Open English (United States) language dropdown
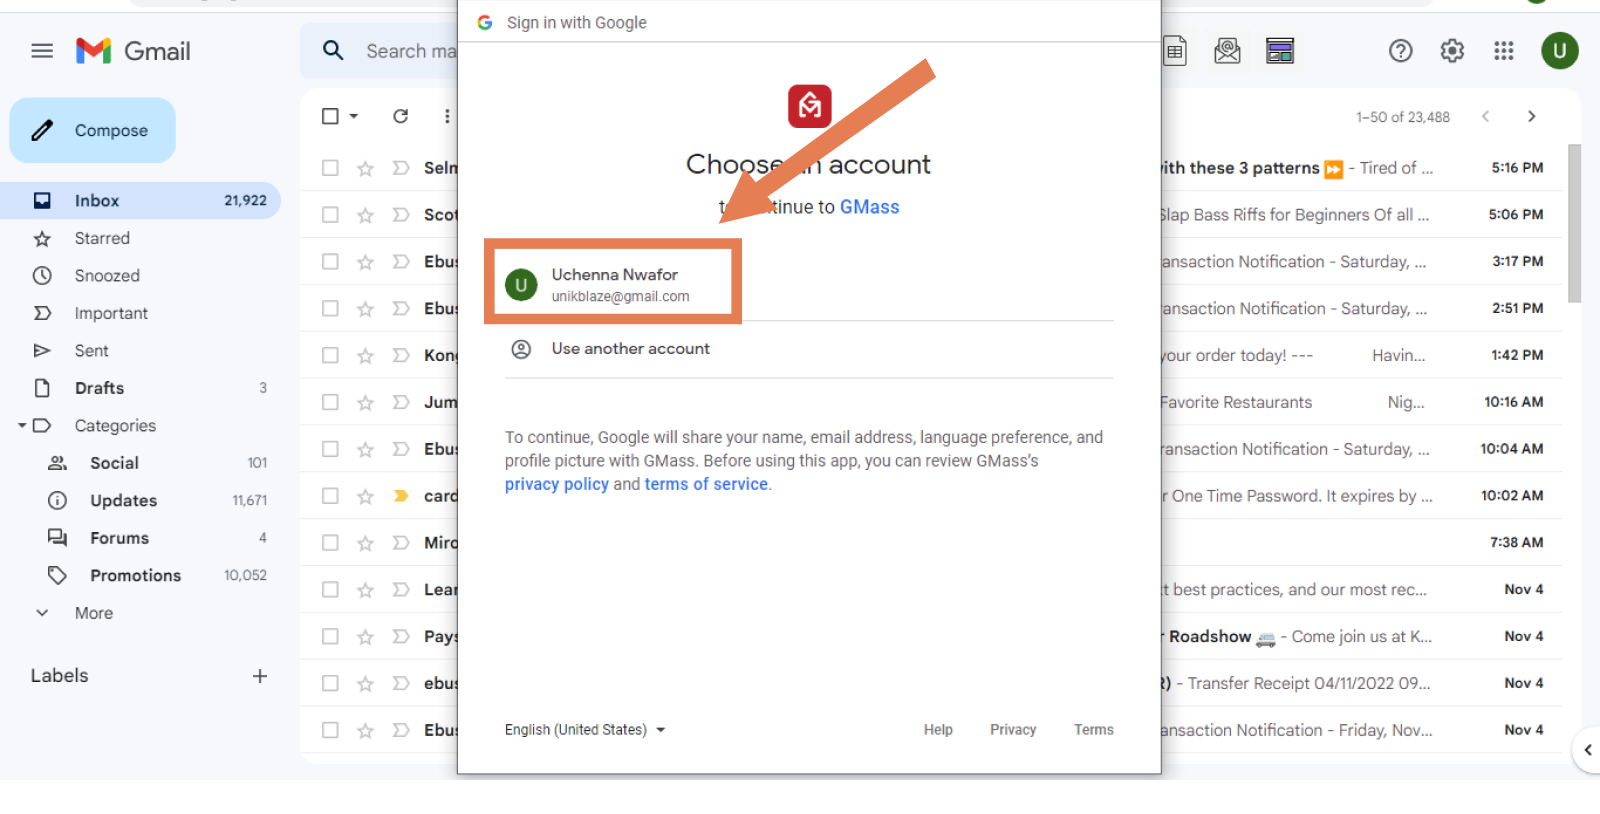Viewport: 1600px width, 814px height. 585,730
